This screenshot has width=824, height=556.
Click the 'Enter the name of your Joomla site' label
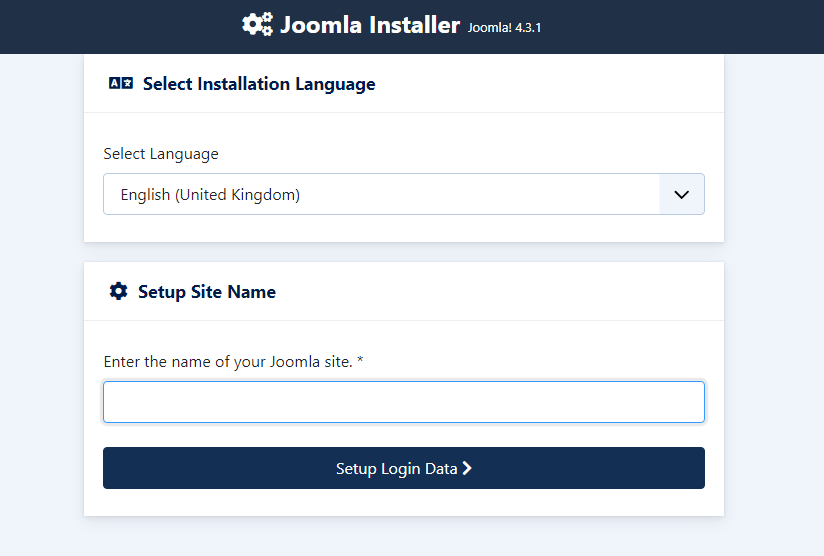pyautogui.click(x=228, y=362)
